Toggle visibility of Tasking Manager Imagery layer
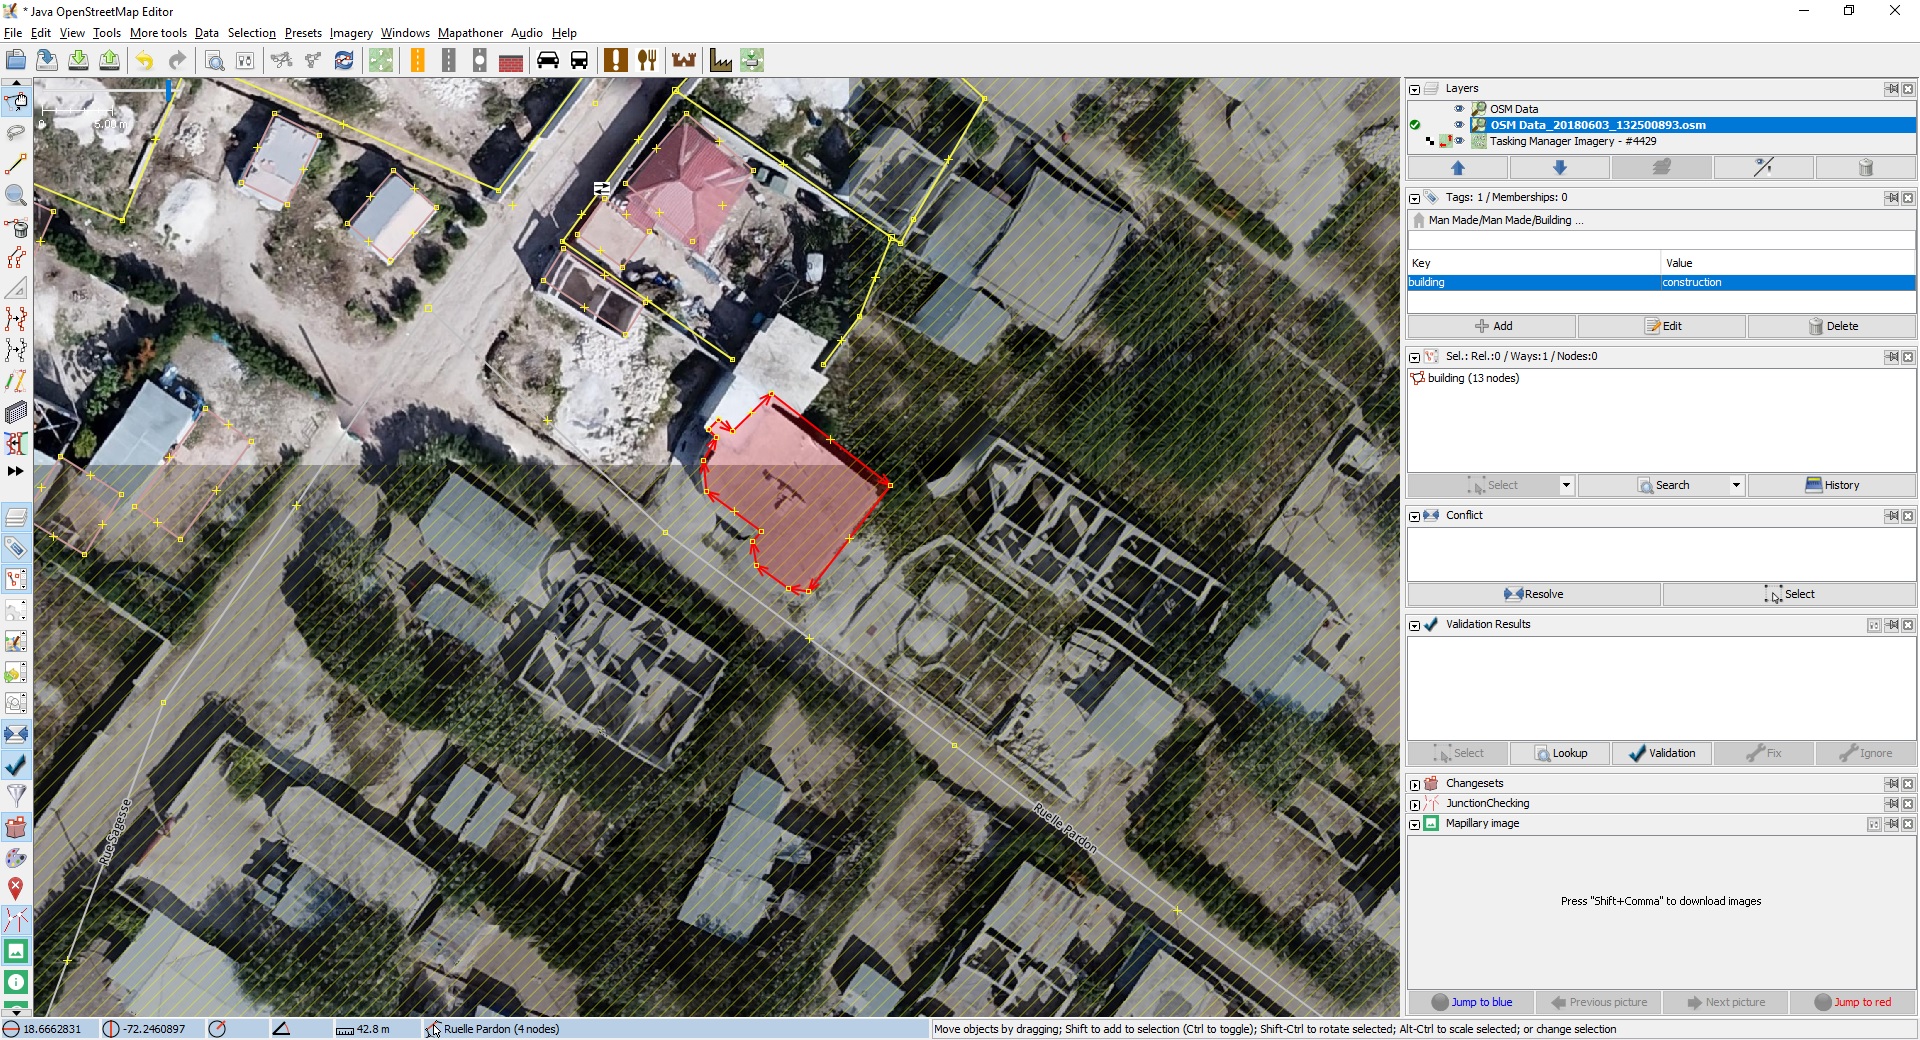 pos(1459,141)
